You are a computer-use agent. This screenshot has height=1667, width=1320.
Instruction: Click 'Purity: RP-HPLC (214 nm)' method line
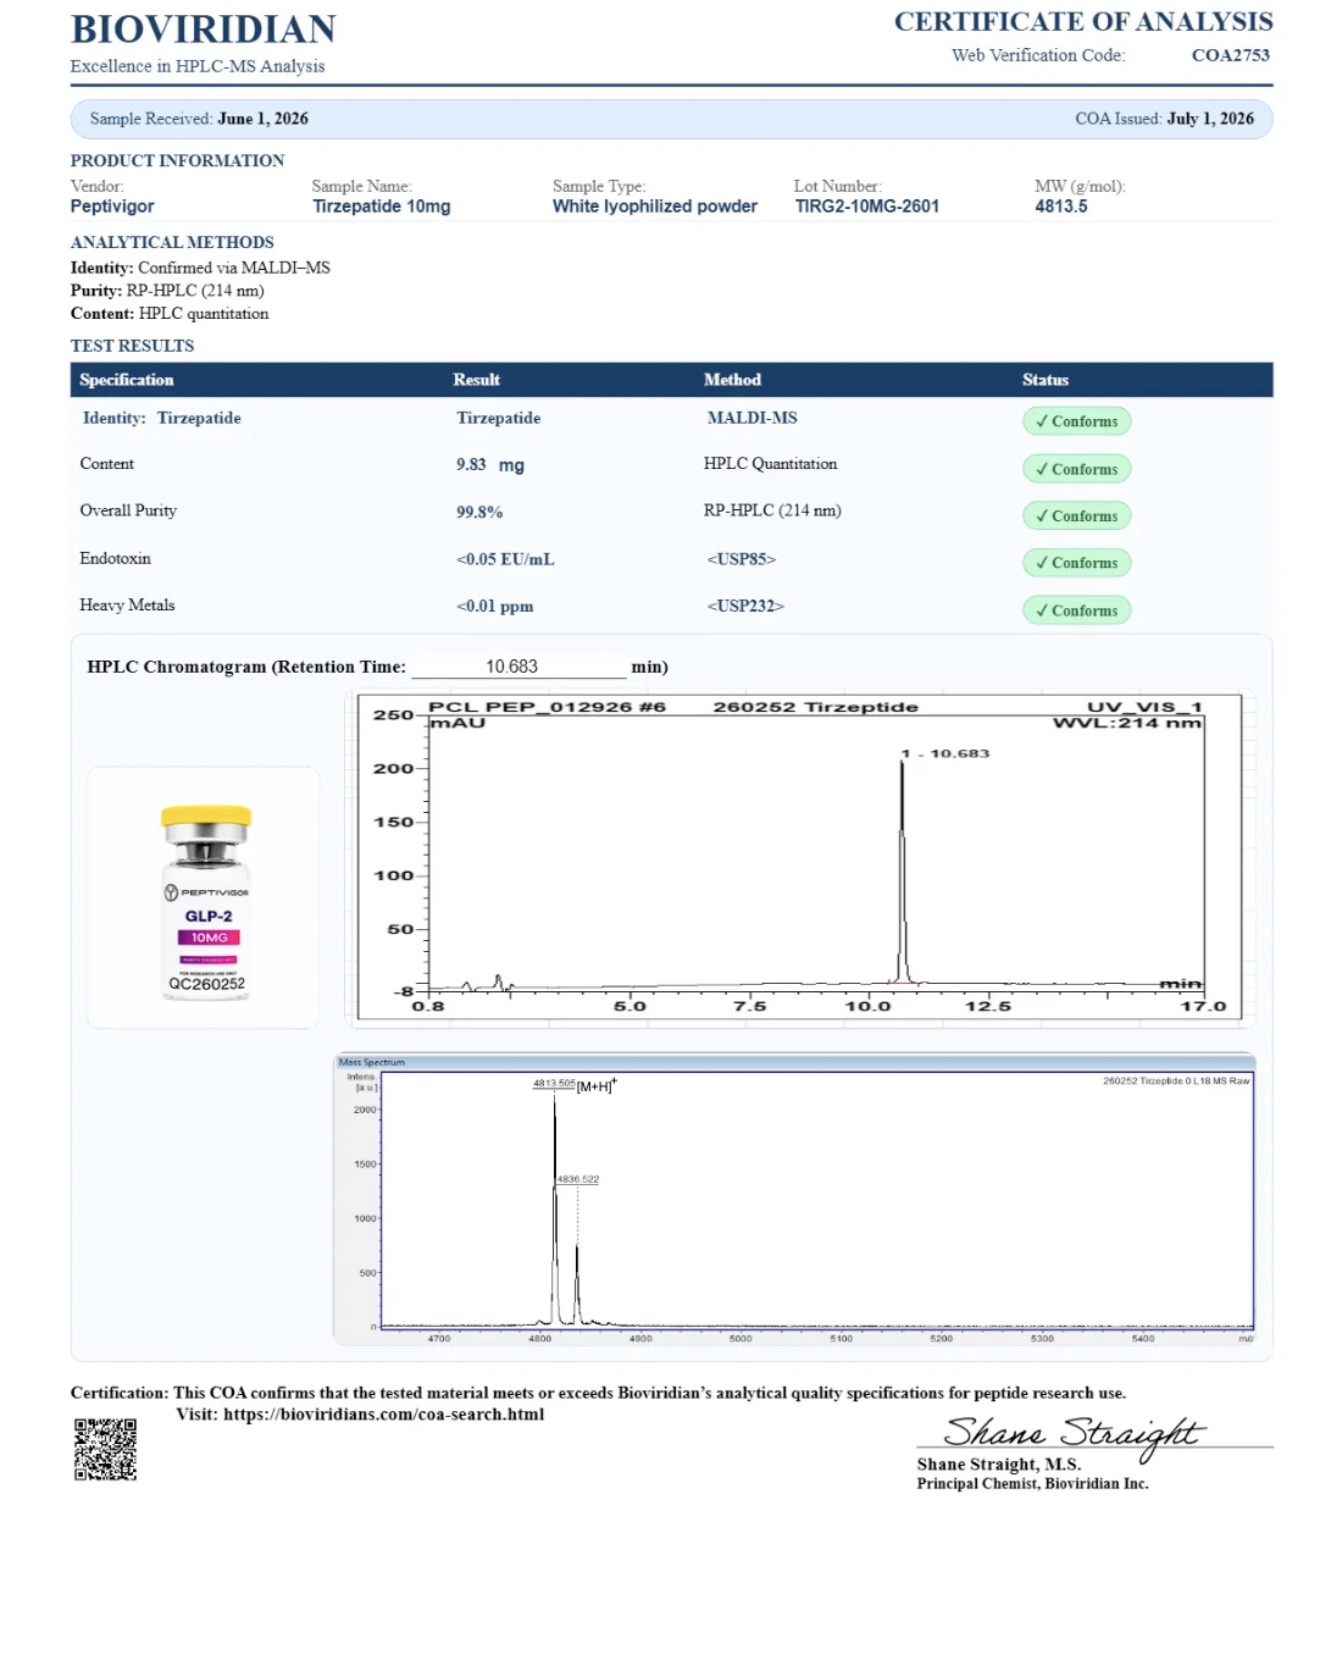[x=167, y=291]
